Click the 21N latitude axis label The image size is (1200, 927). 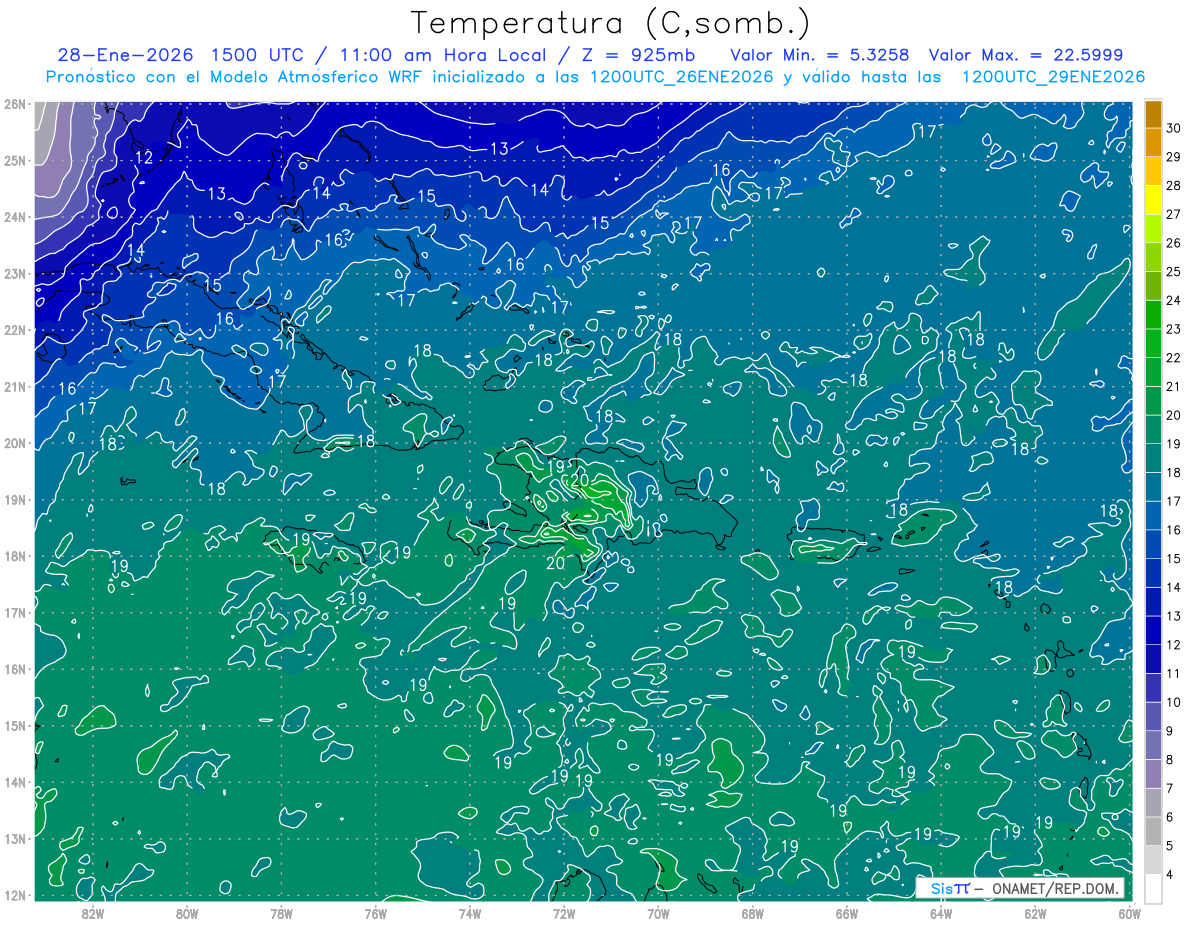pos(15,386)
